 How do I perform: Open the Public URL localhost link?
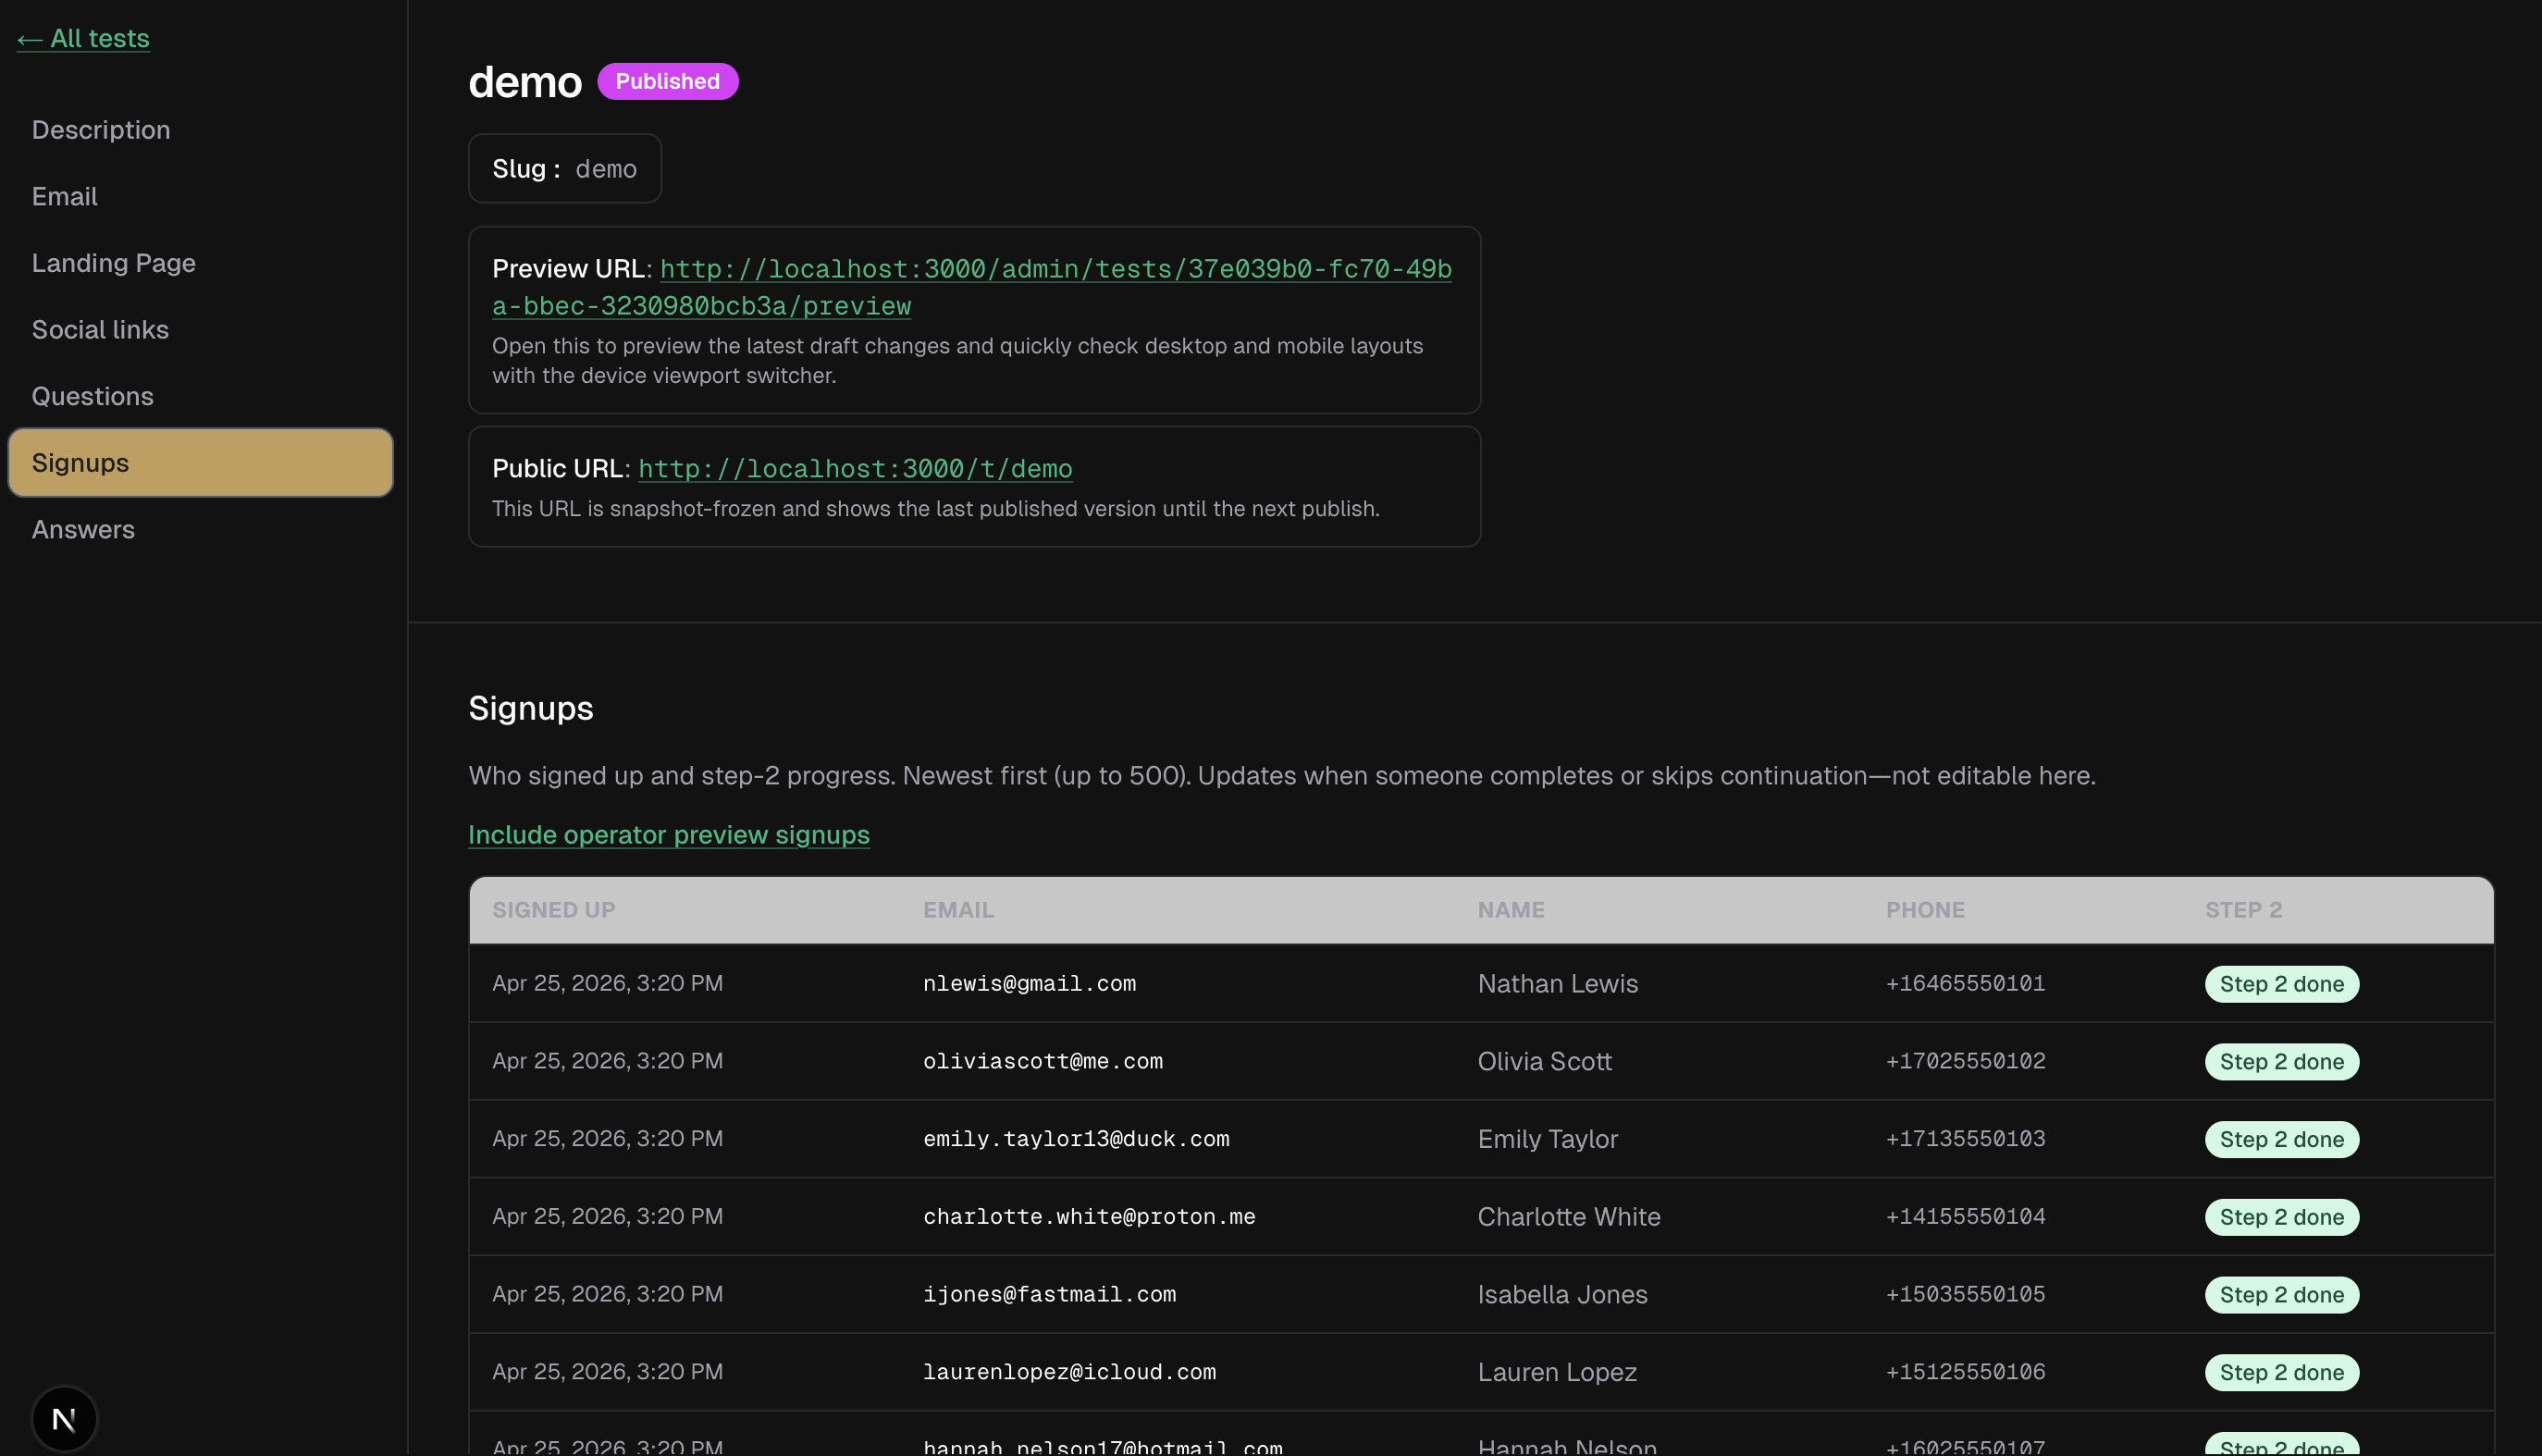[x=855, y=468]
